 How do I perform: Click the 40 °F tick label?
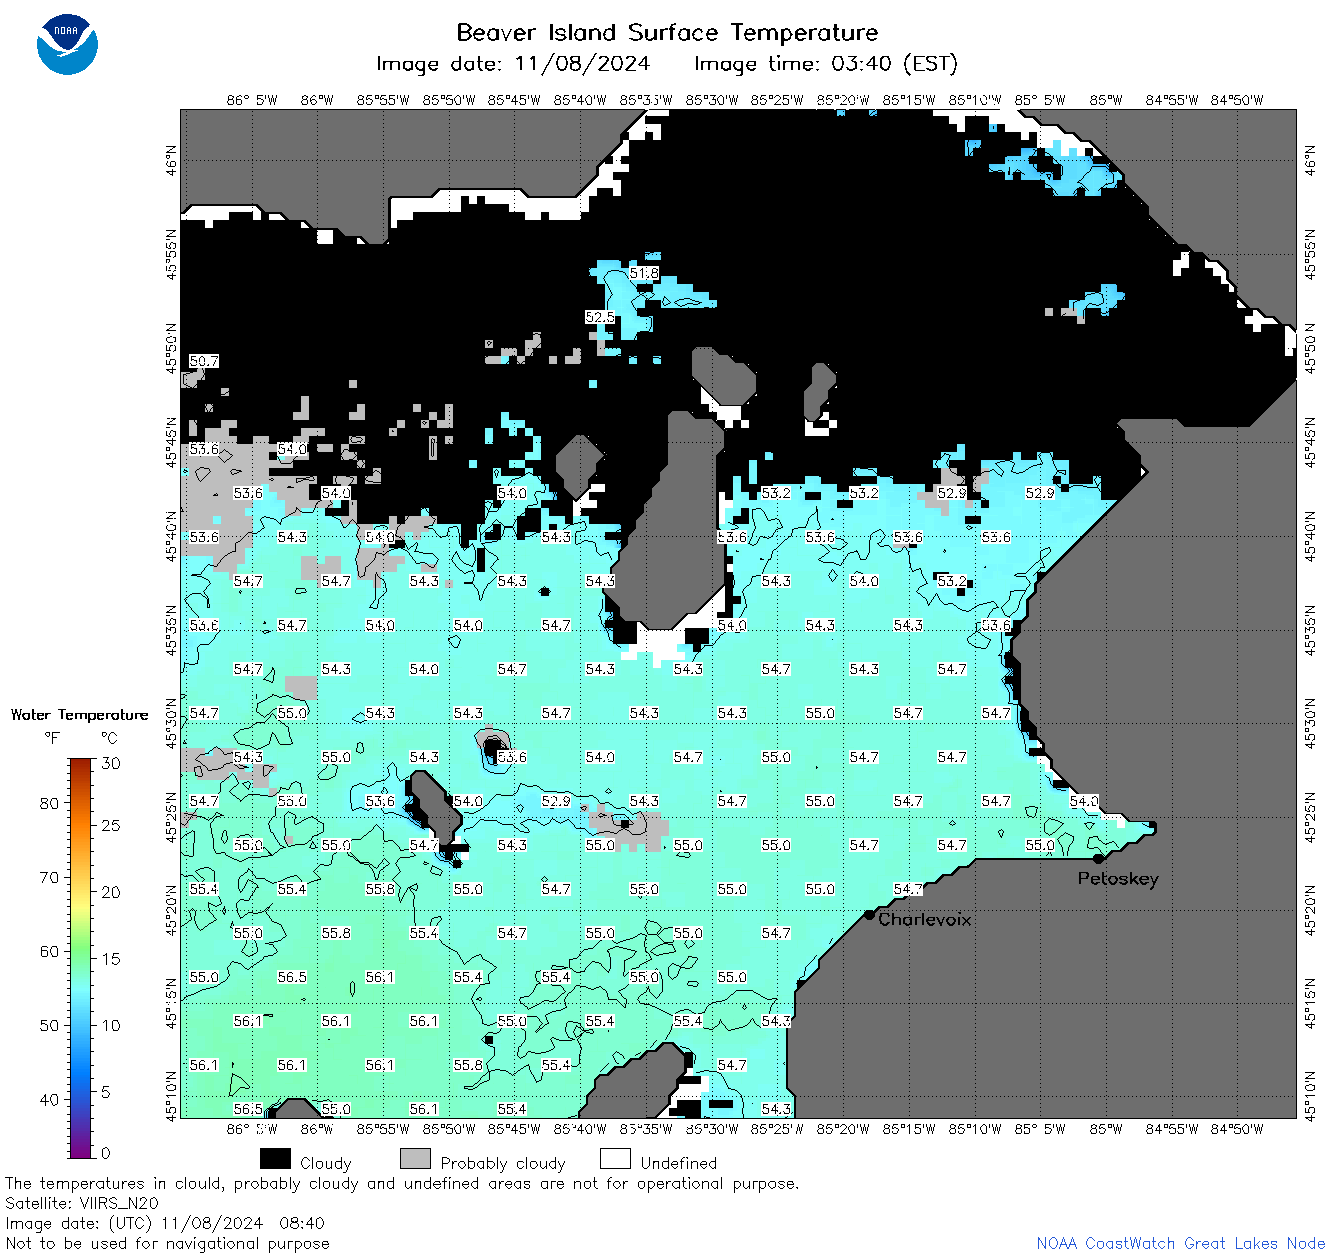tap(49, 1099)
